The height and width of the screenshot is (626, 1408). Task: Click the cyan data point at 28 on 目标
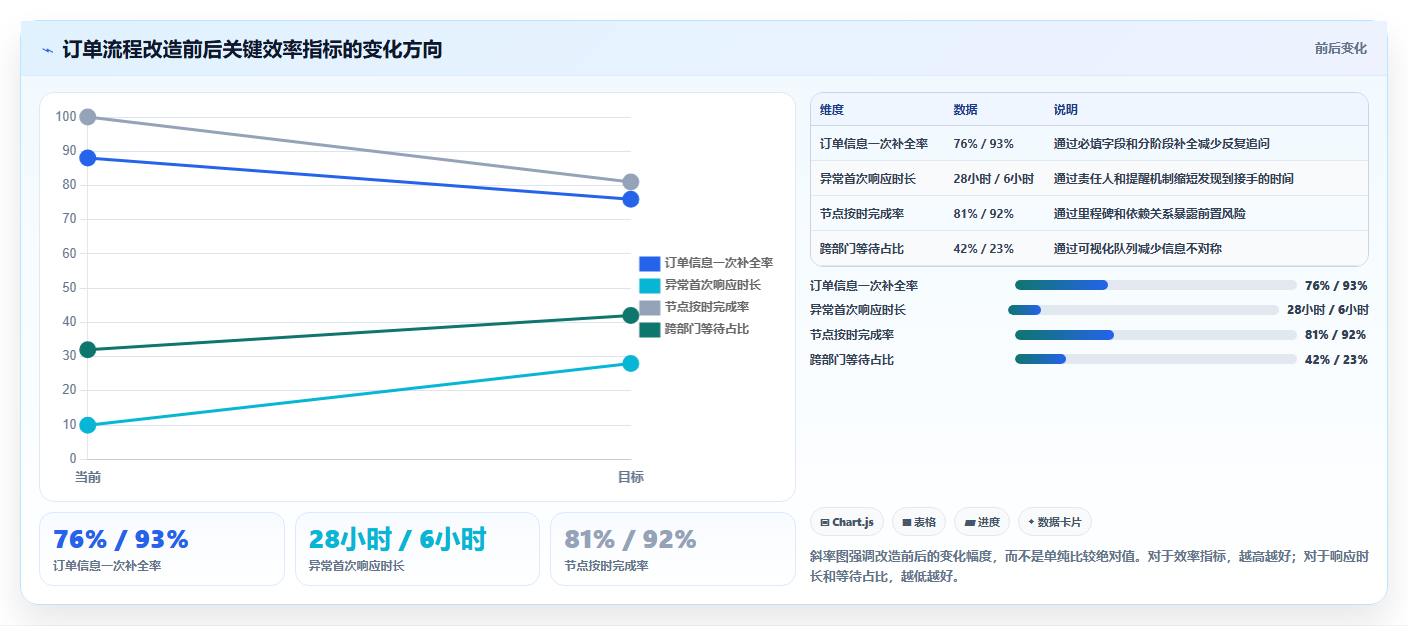pos(631,364)
